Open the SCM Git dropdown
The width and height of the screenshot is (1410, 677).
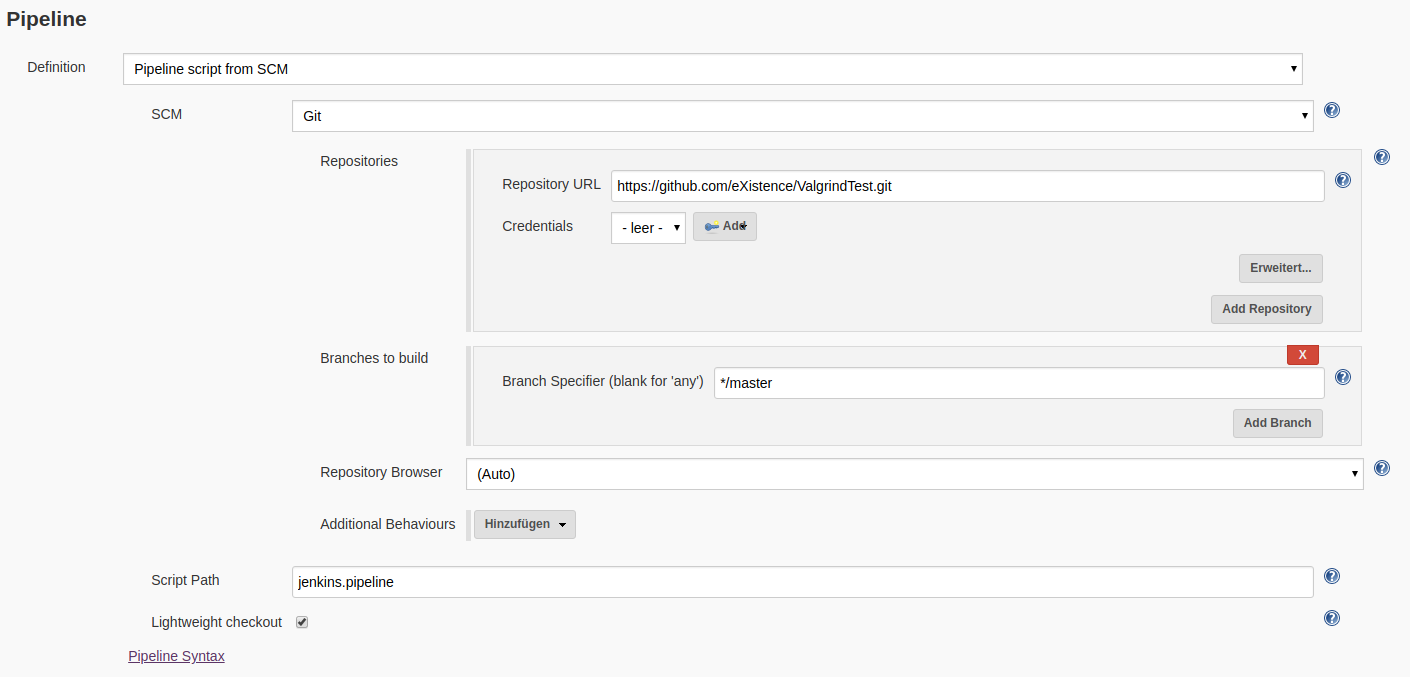[803, 116]
